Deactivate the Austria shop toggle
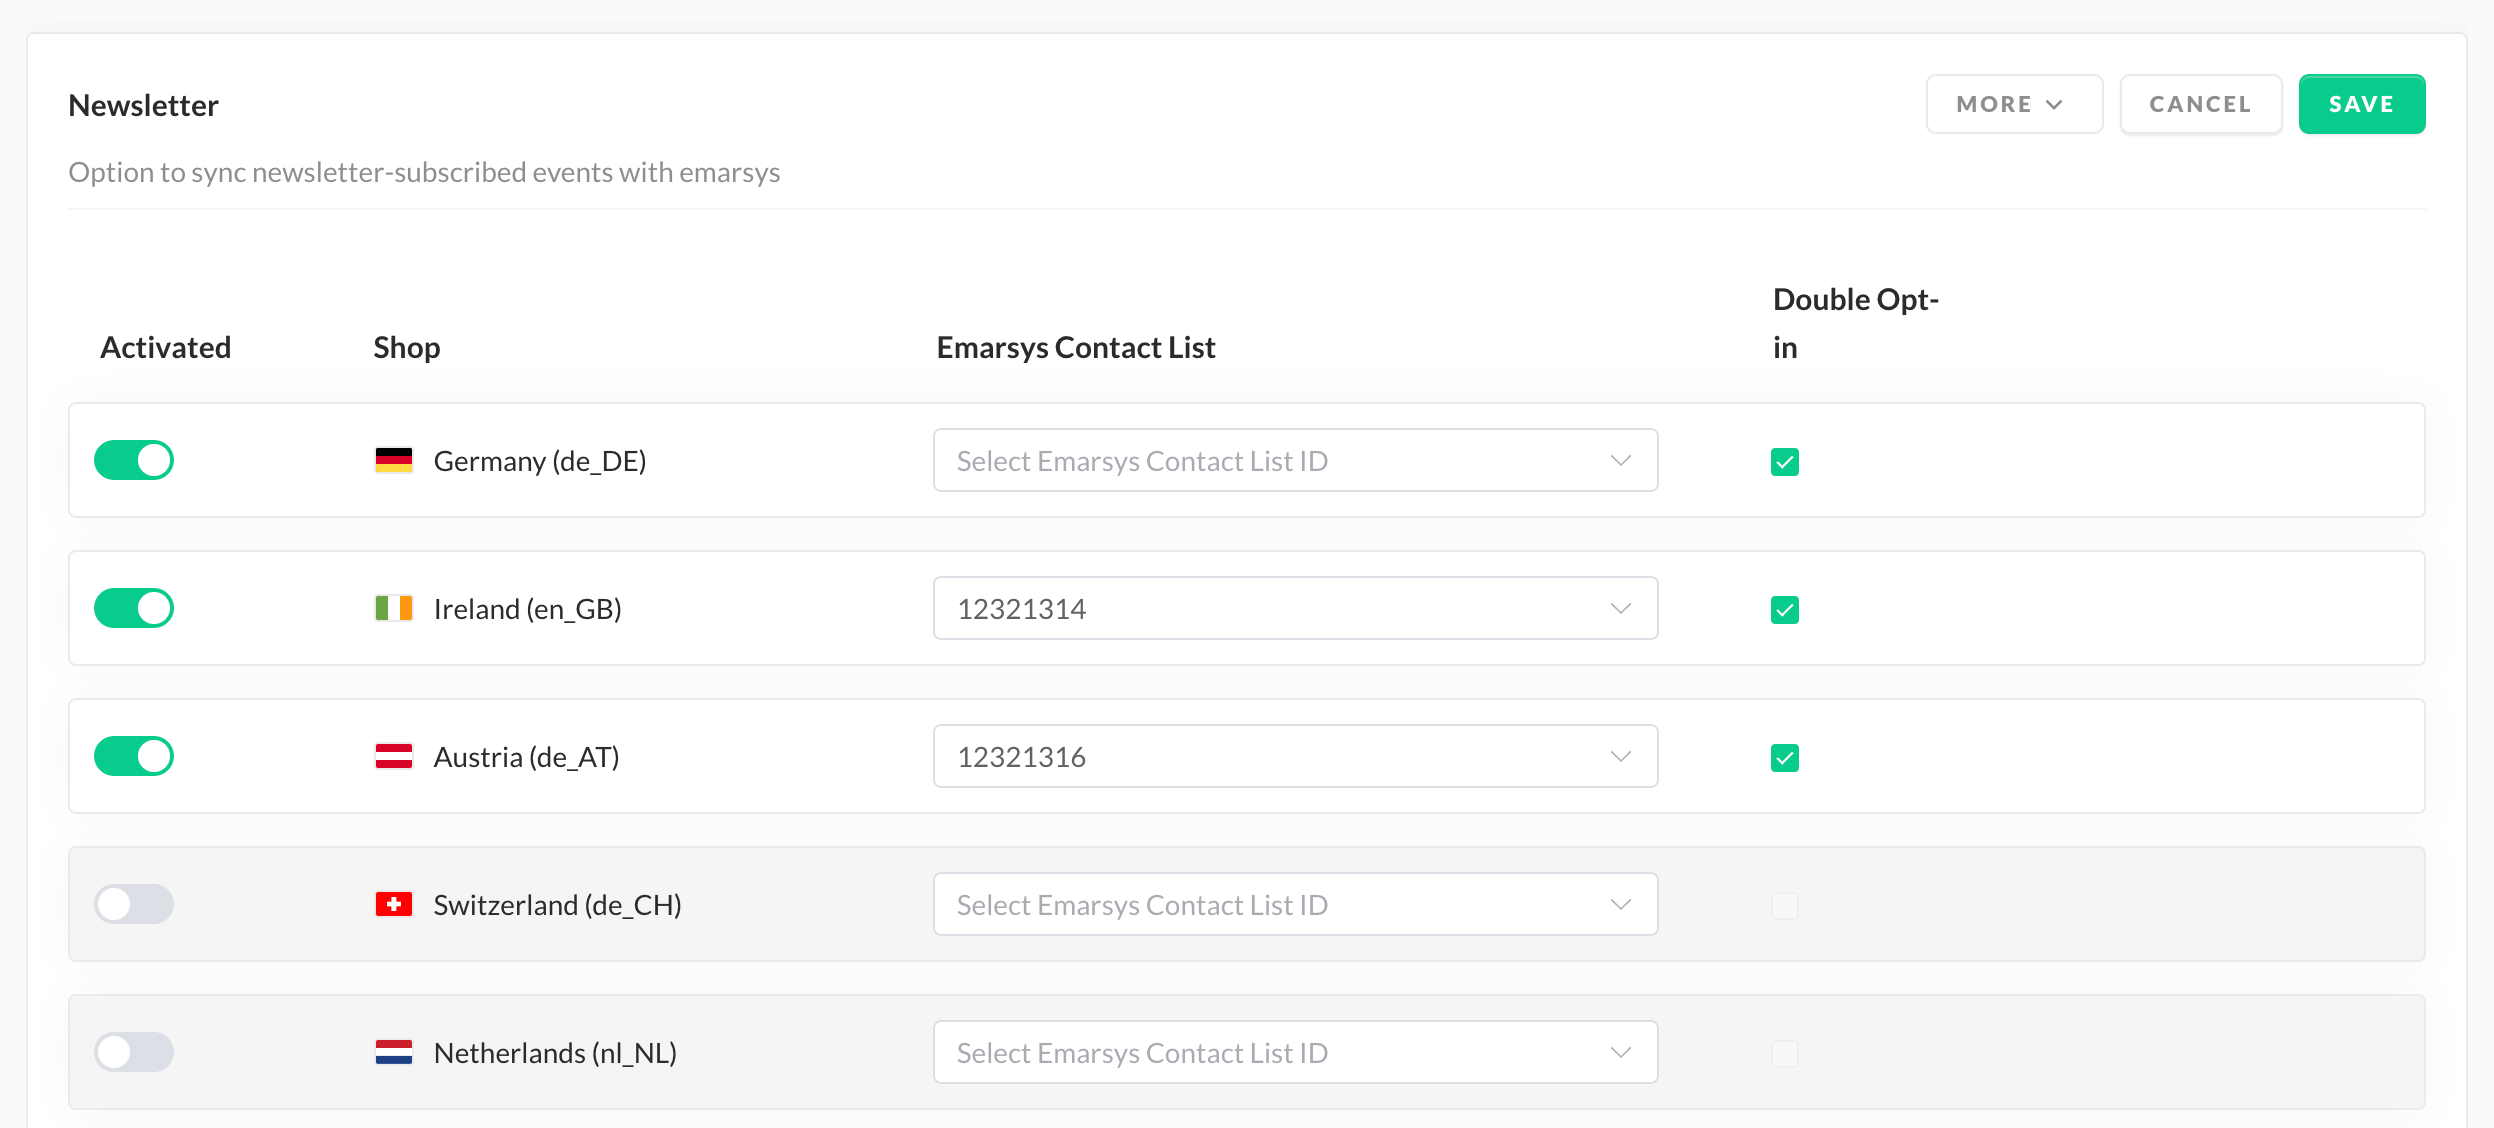The height and width of the screenshot is (1128, 2494). click(x=134, y=756)
